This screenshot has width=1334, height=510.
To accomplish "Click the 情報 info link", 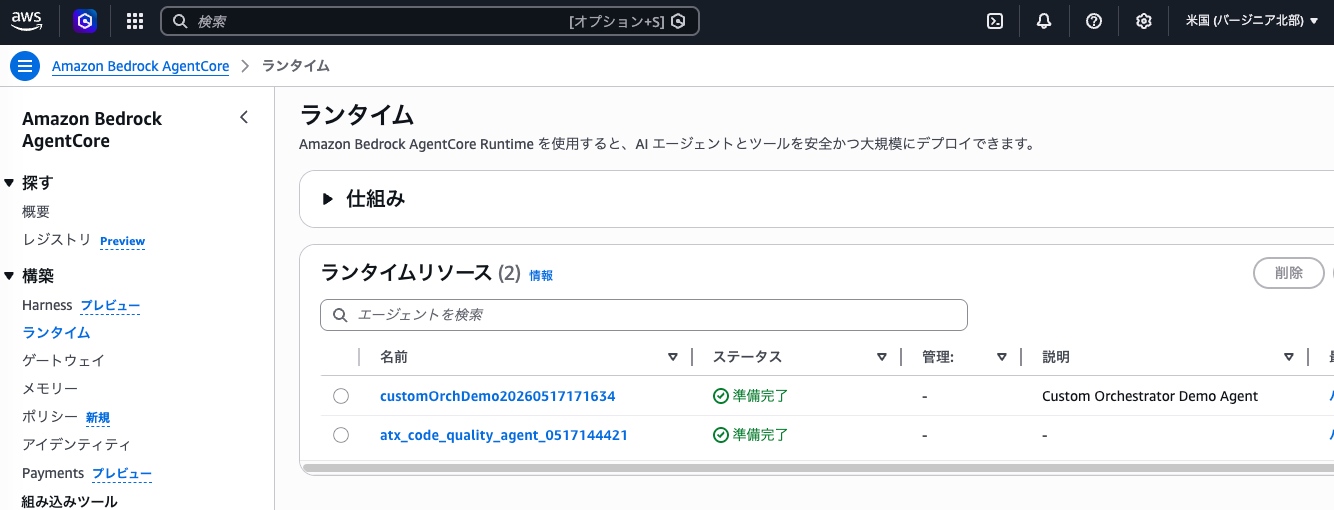I will (541, 275).
